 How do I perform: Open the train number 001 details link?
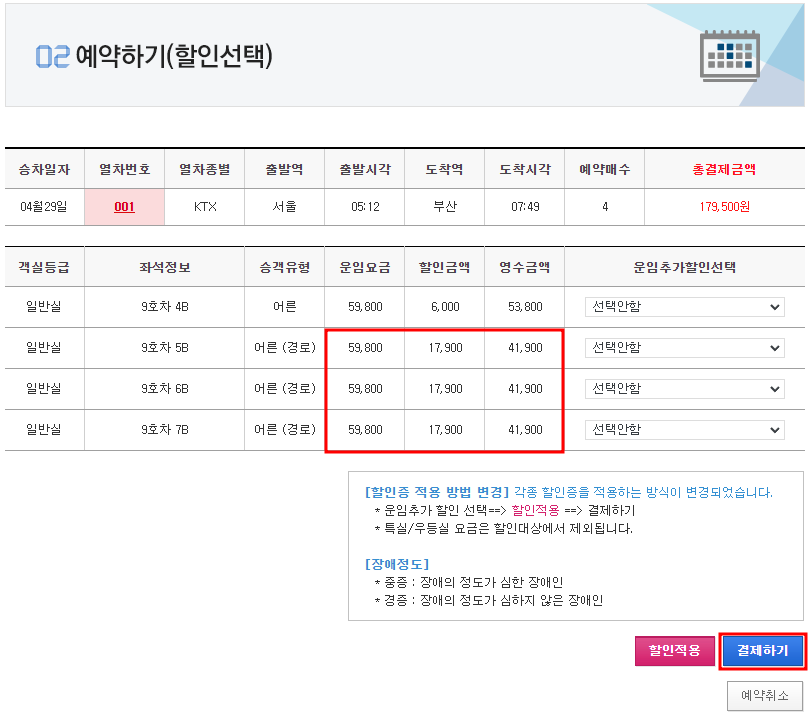click(124, 206)
